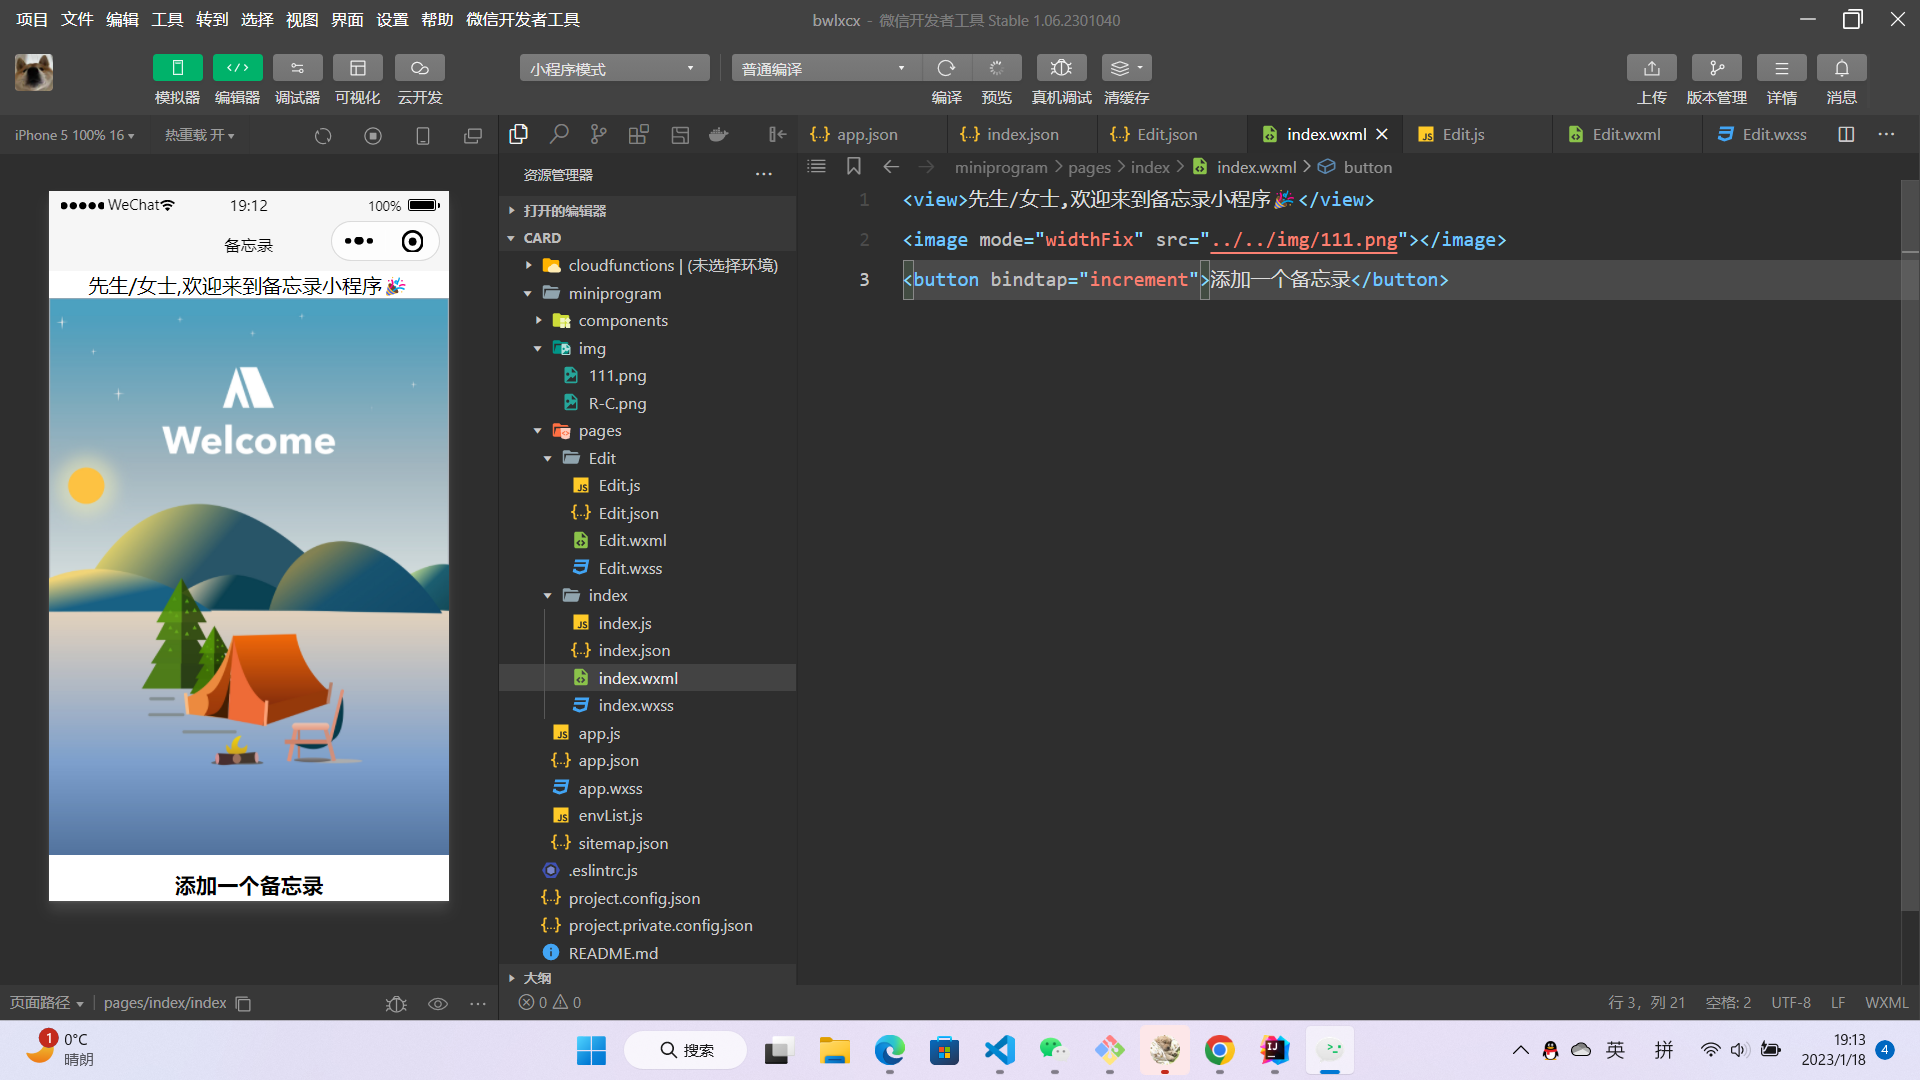This screenshot has height=1080, width=1920.
Task: Click the upload icon in toolbar
Action: (1651, 68)
